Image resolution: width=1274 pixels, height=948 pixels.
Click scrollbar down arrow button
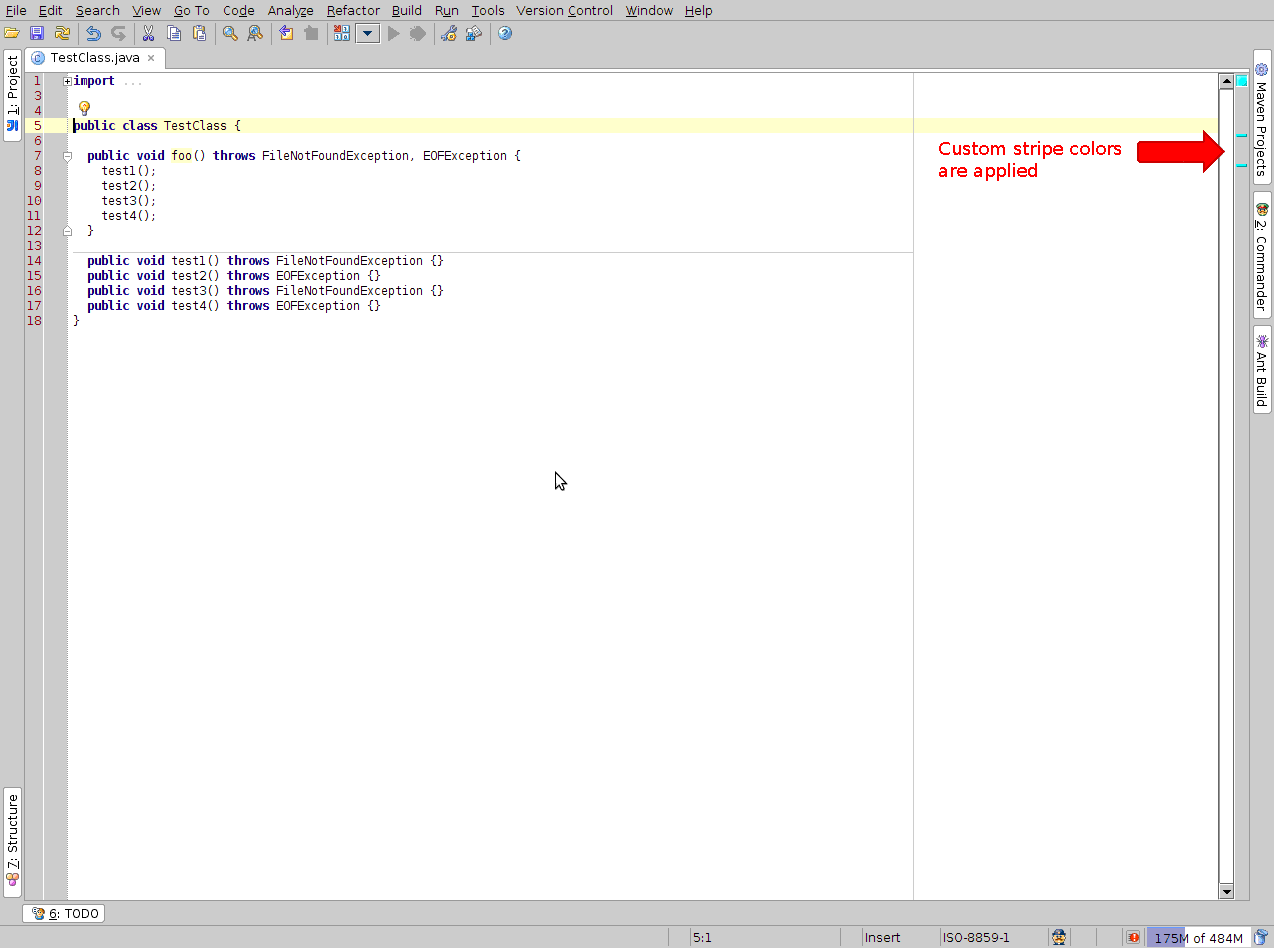1226,891
